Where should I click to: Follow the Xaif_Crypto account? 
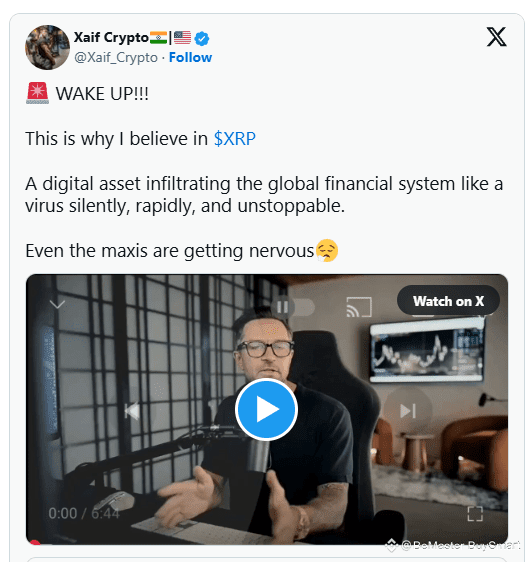tap(190, 57)
